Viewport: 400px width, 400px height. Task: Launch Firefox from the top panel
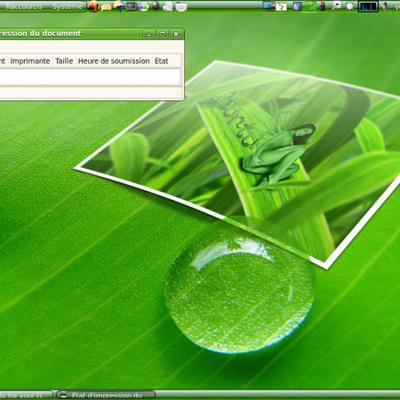(x=94, y=6)
